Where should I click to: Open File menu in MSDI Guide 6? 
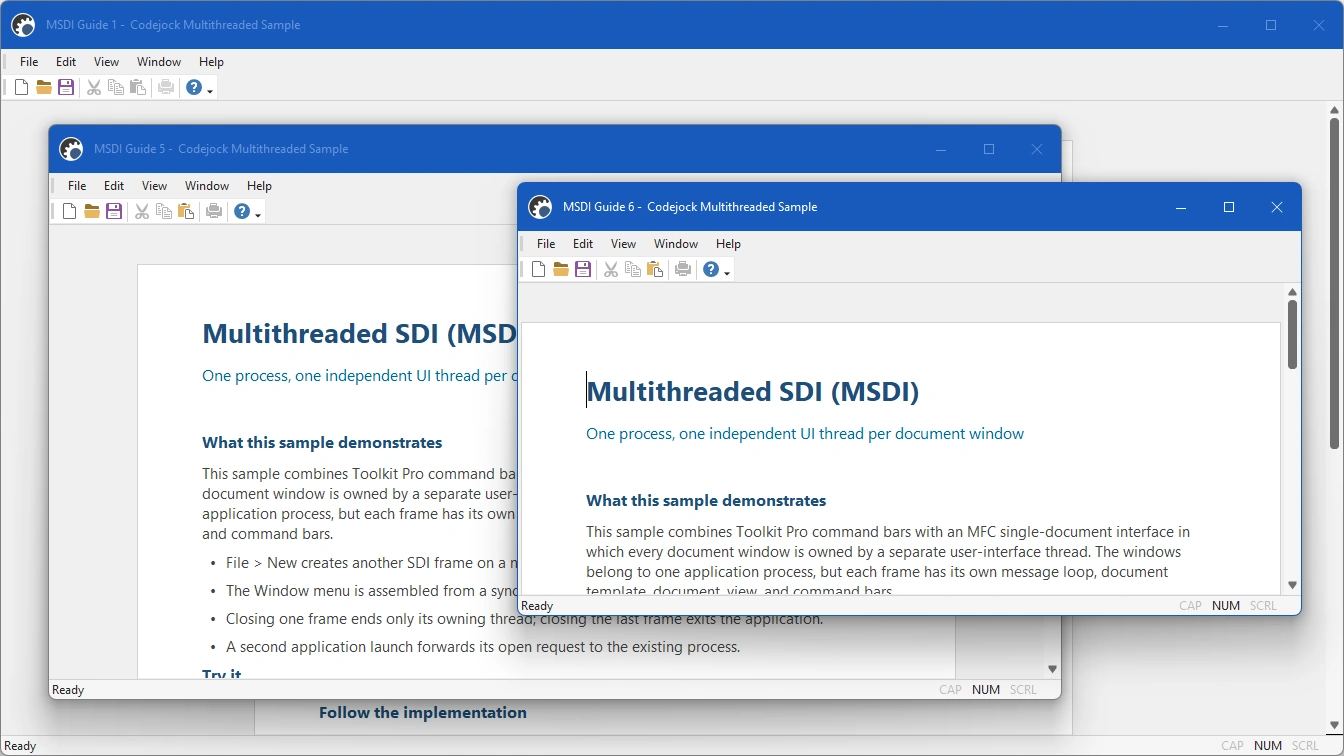[546, 243]
